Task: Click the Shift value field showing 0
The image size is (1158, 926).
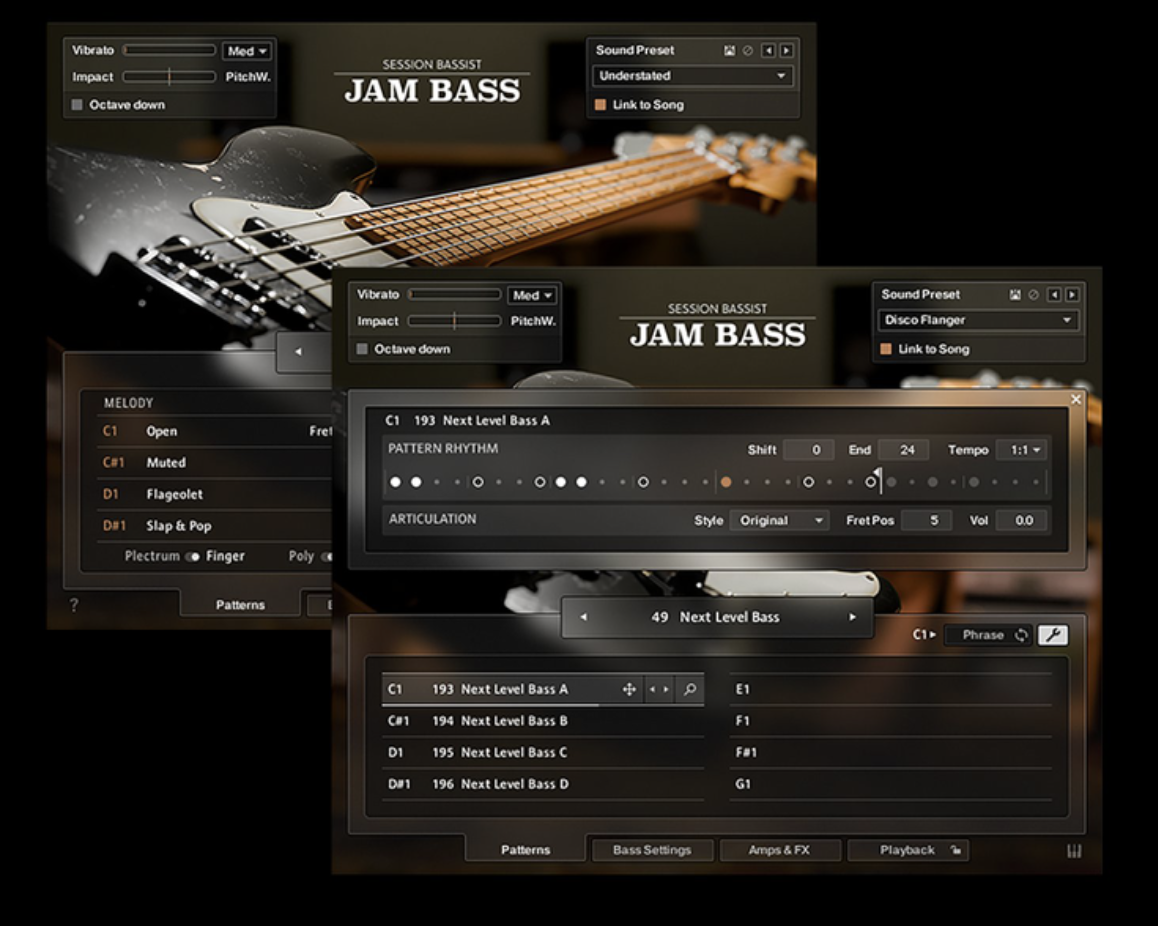Action: point(808,450)
